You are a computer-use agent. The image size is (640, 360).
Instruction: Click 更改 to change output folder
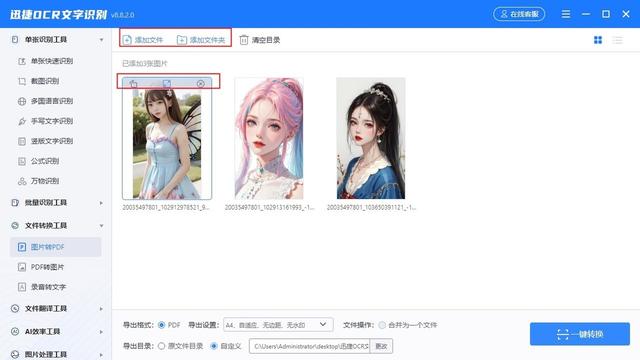(381, 346)
